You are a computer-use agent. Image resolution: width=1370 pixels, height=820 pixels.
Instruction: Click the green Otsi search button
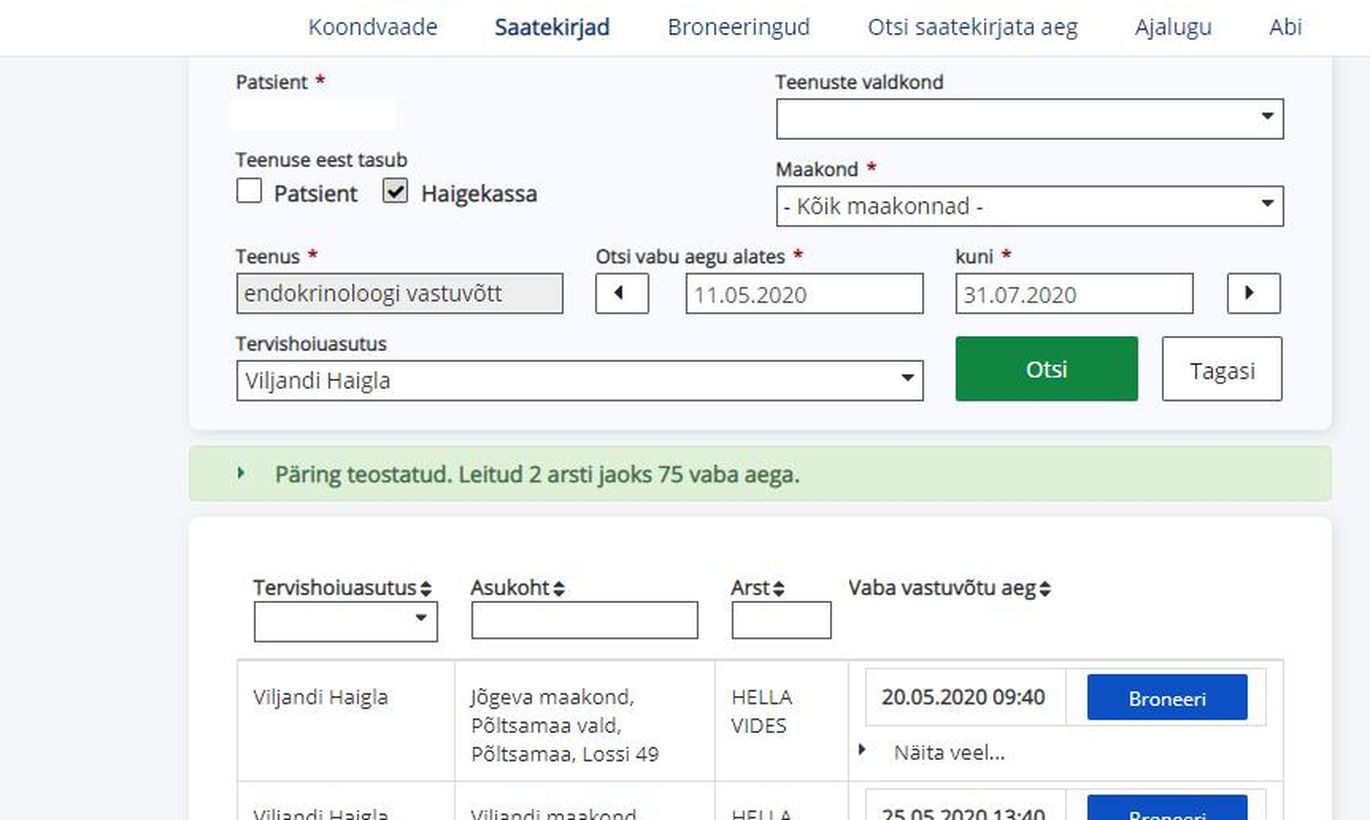(1047, 369)
